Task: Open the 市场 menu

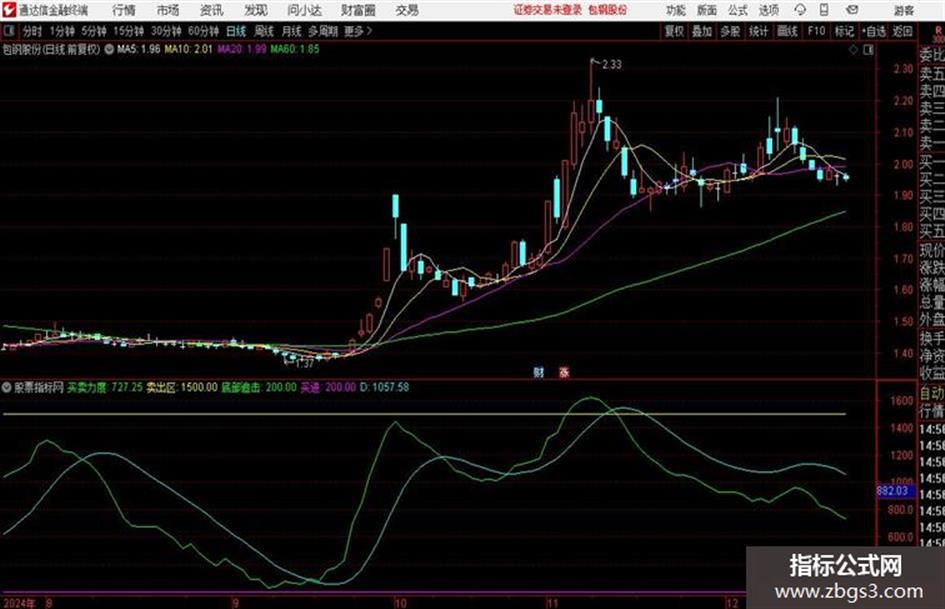Action: 168,10
